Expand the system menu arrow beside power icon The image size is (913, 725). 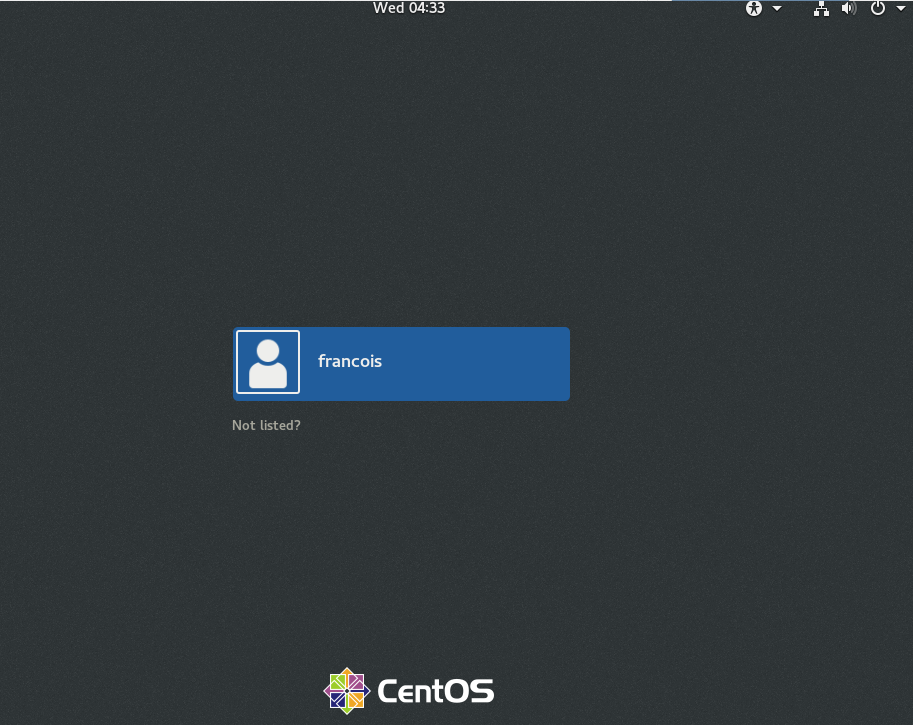coord(901,8)
